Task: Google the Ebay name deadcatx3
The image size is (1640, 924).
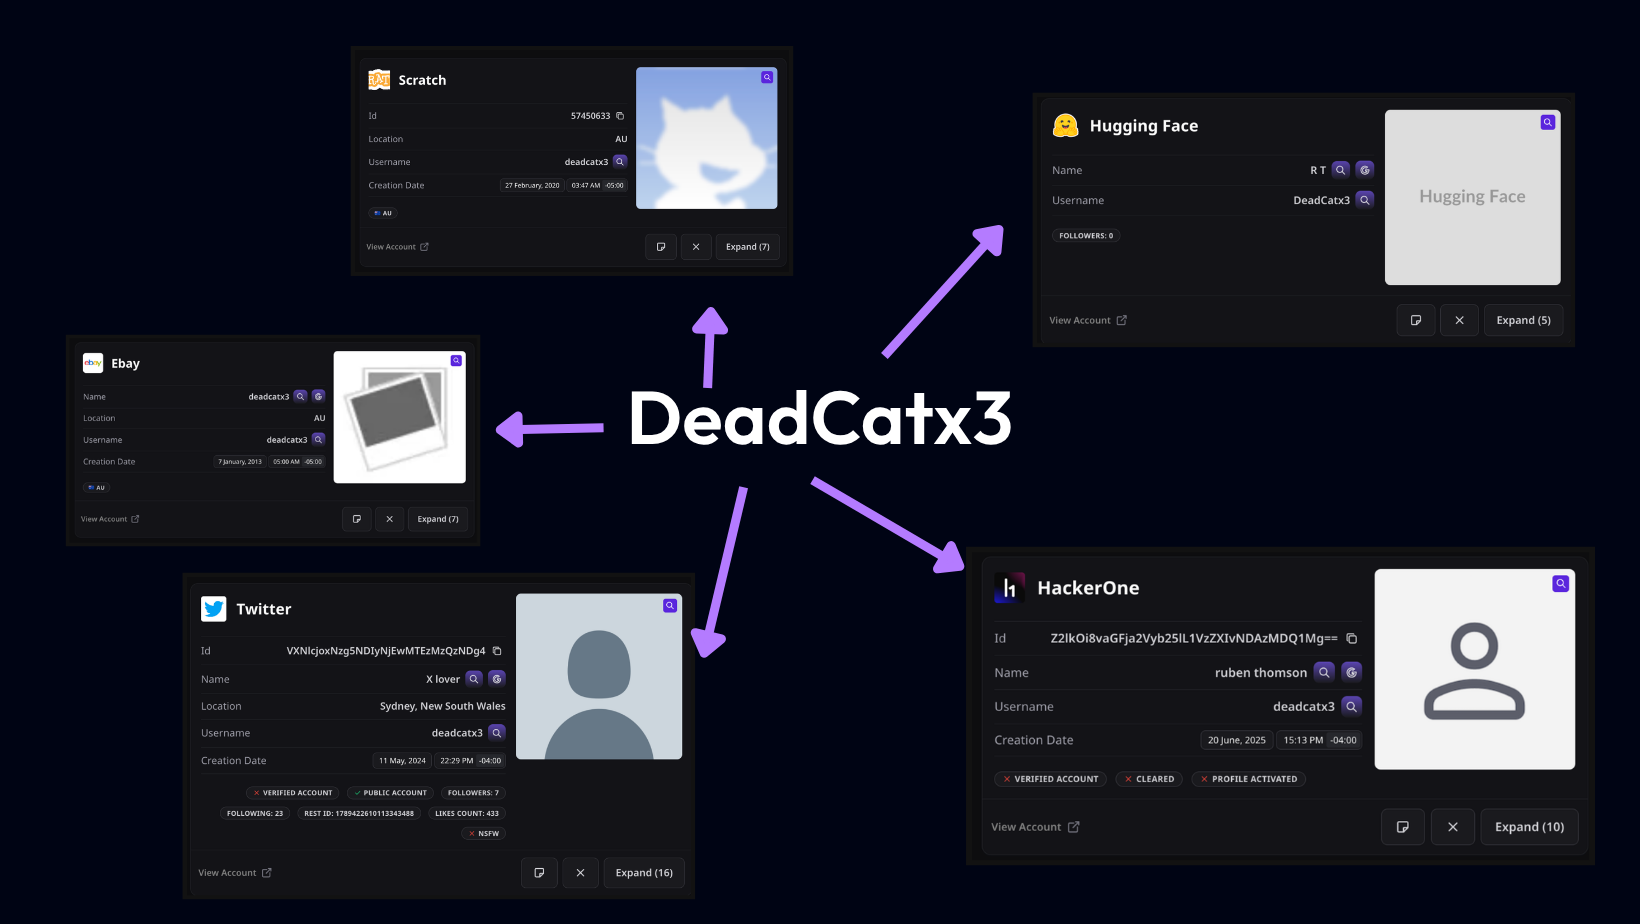Action: pyautogui.click(x=319, y=396)
